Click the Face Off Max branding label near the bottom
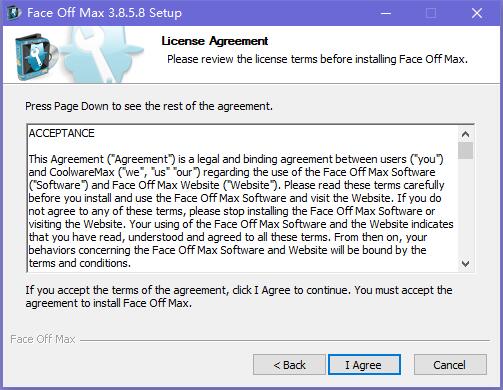Screen dimensions: 503x390 coord(43,339)
